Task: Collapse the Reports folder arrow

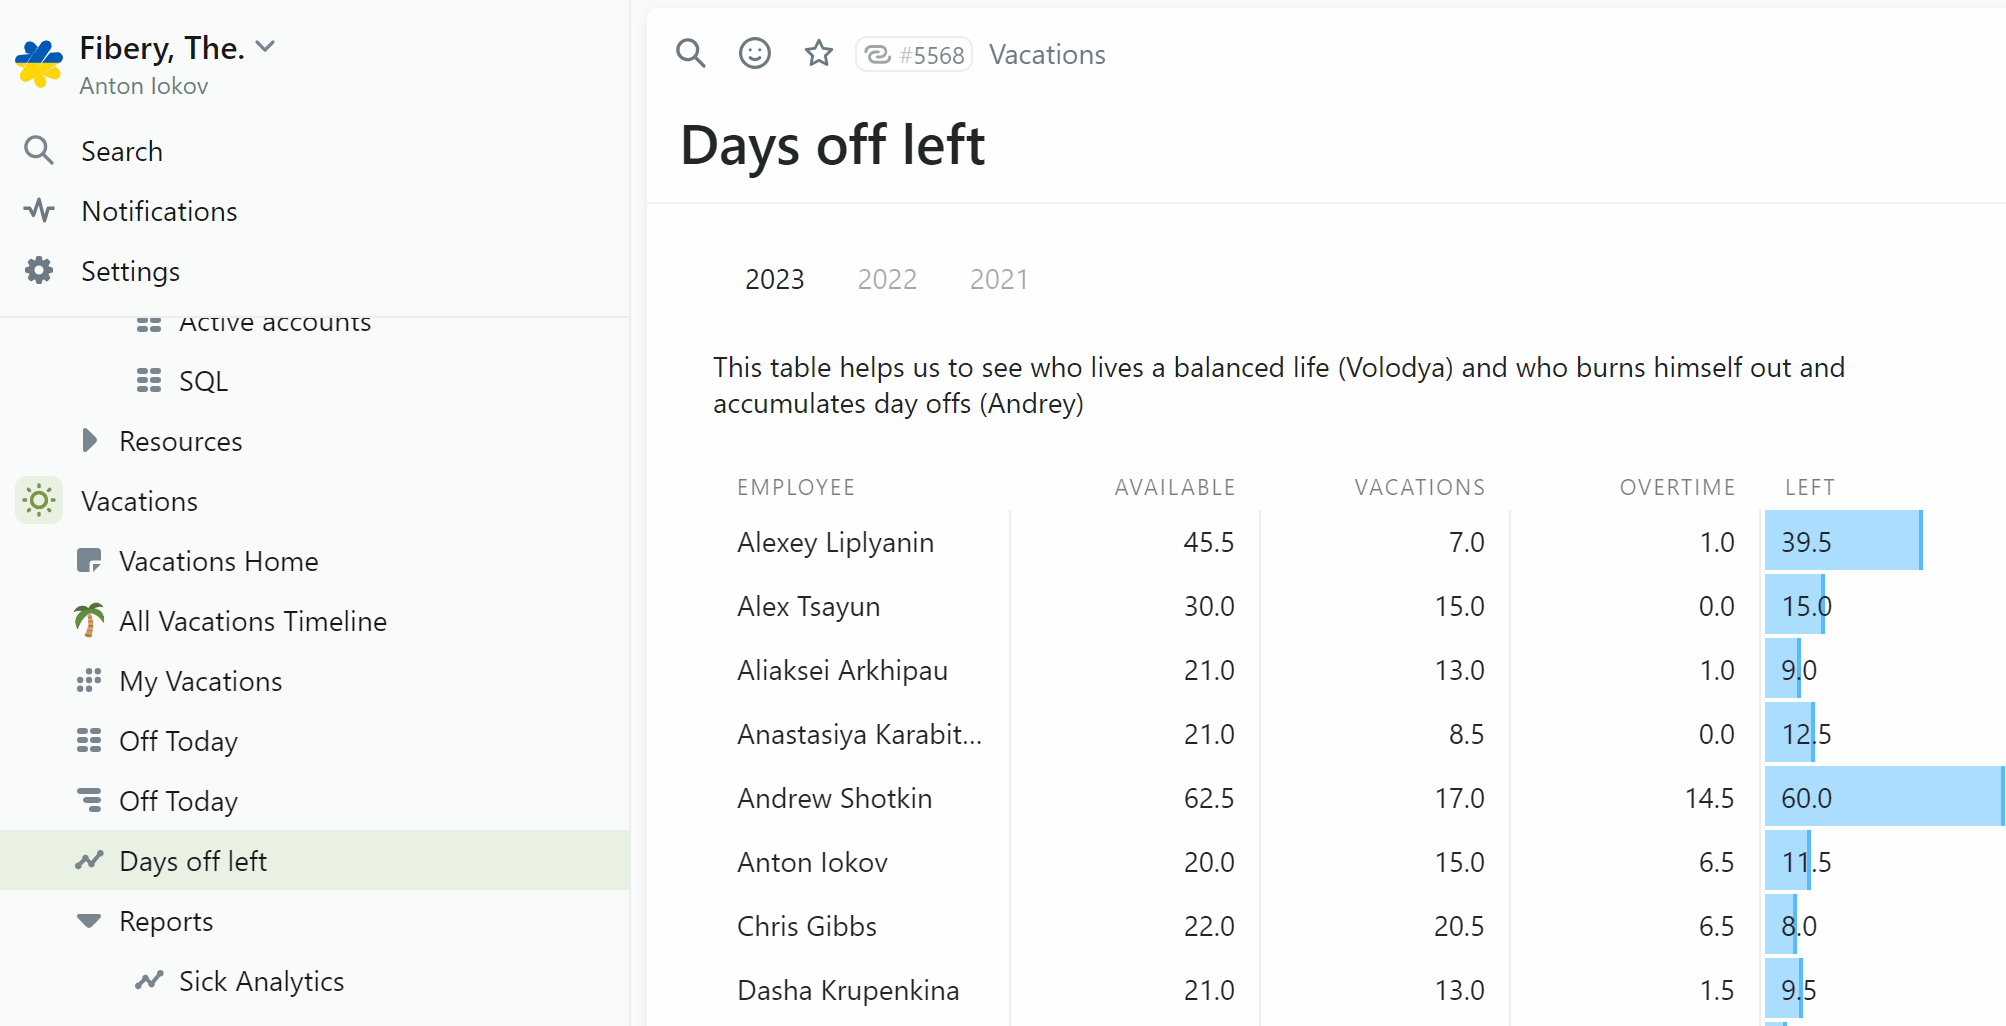Action: click(89, 921)
